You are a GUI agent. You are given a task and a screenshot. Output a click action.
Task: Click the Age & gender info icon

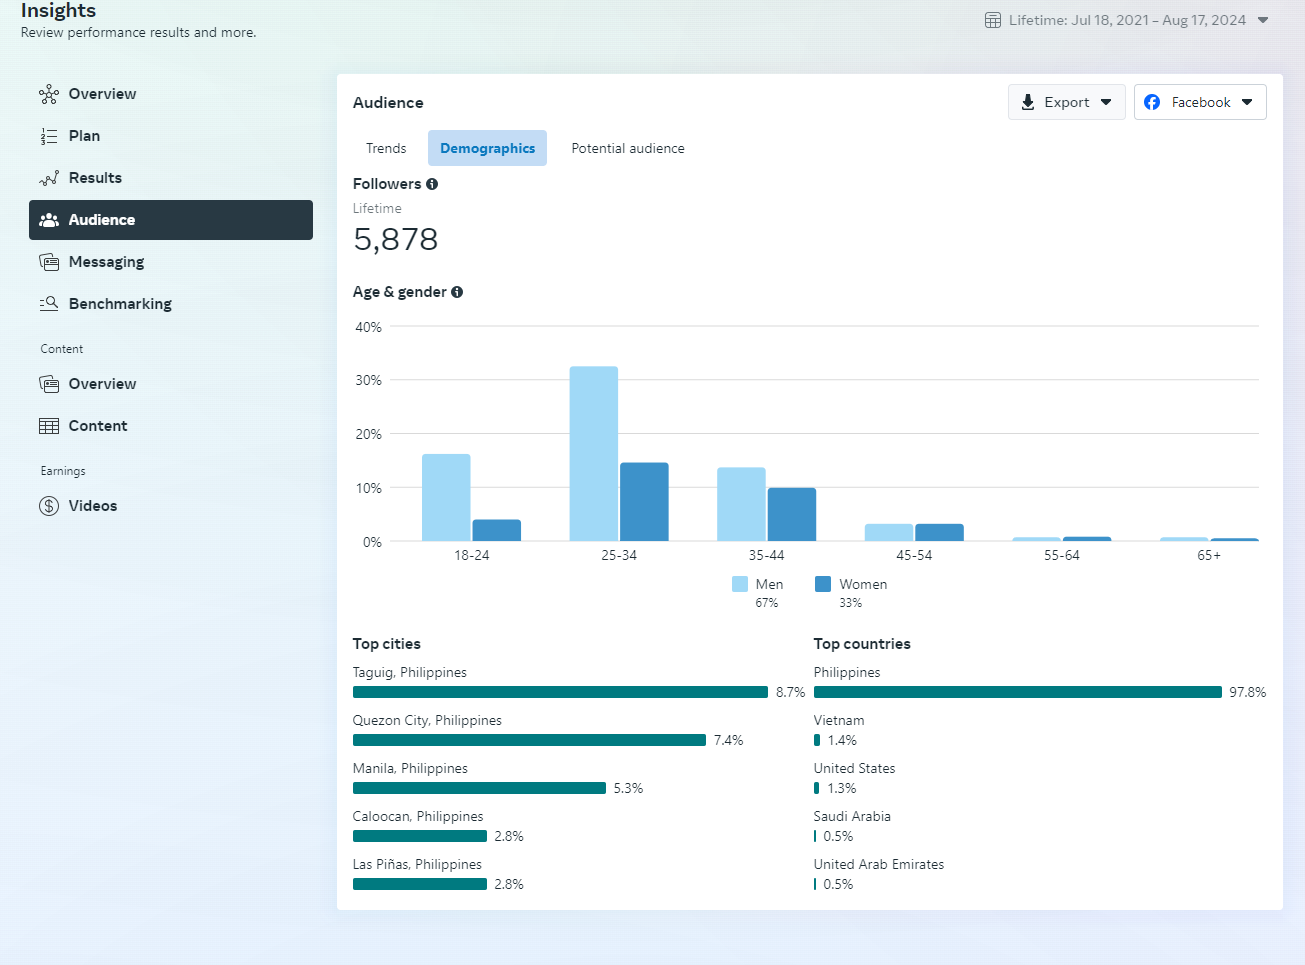click(457, 292)
